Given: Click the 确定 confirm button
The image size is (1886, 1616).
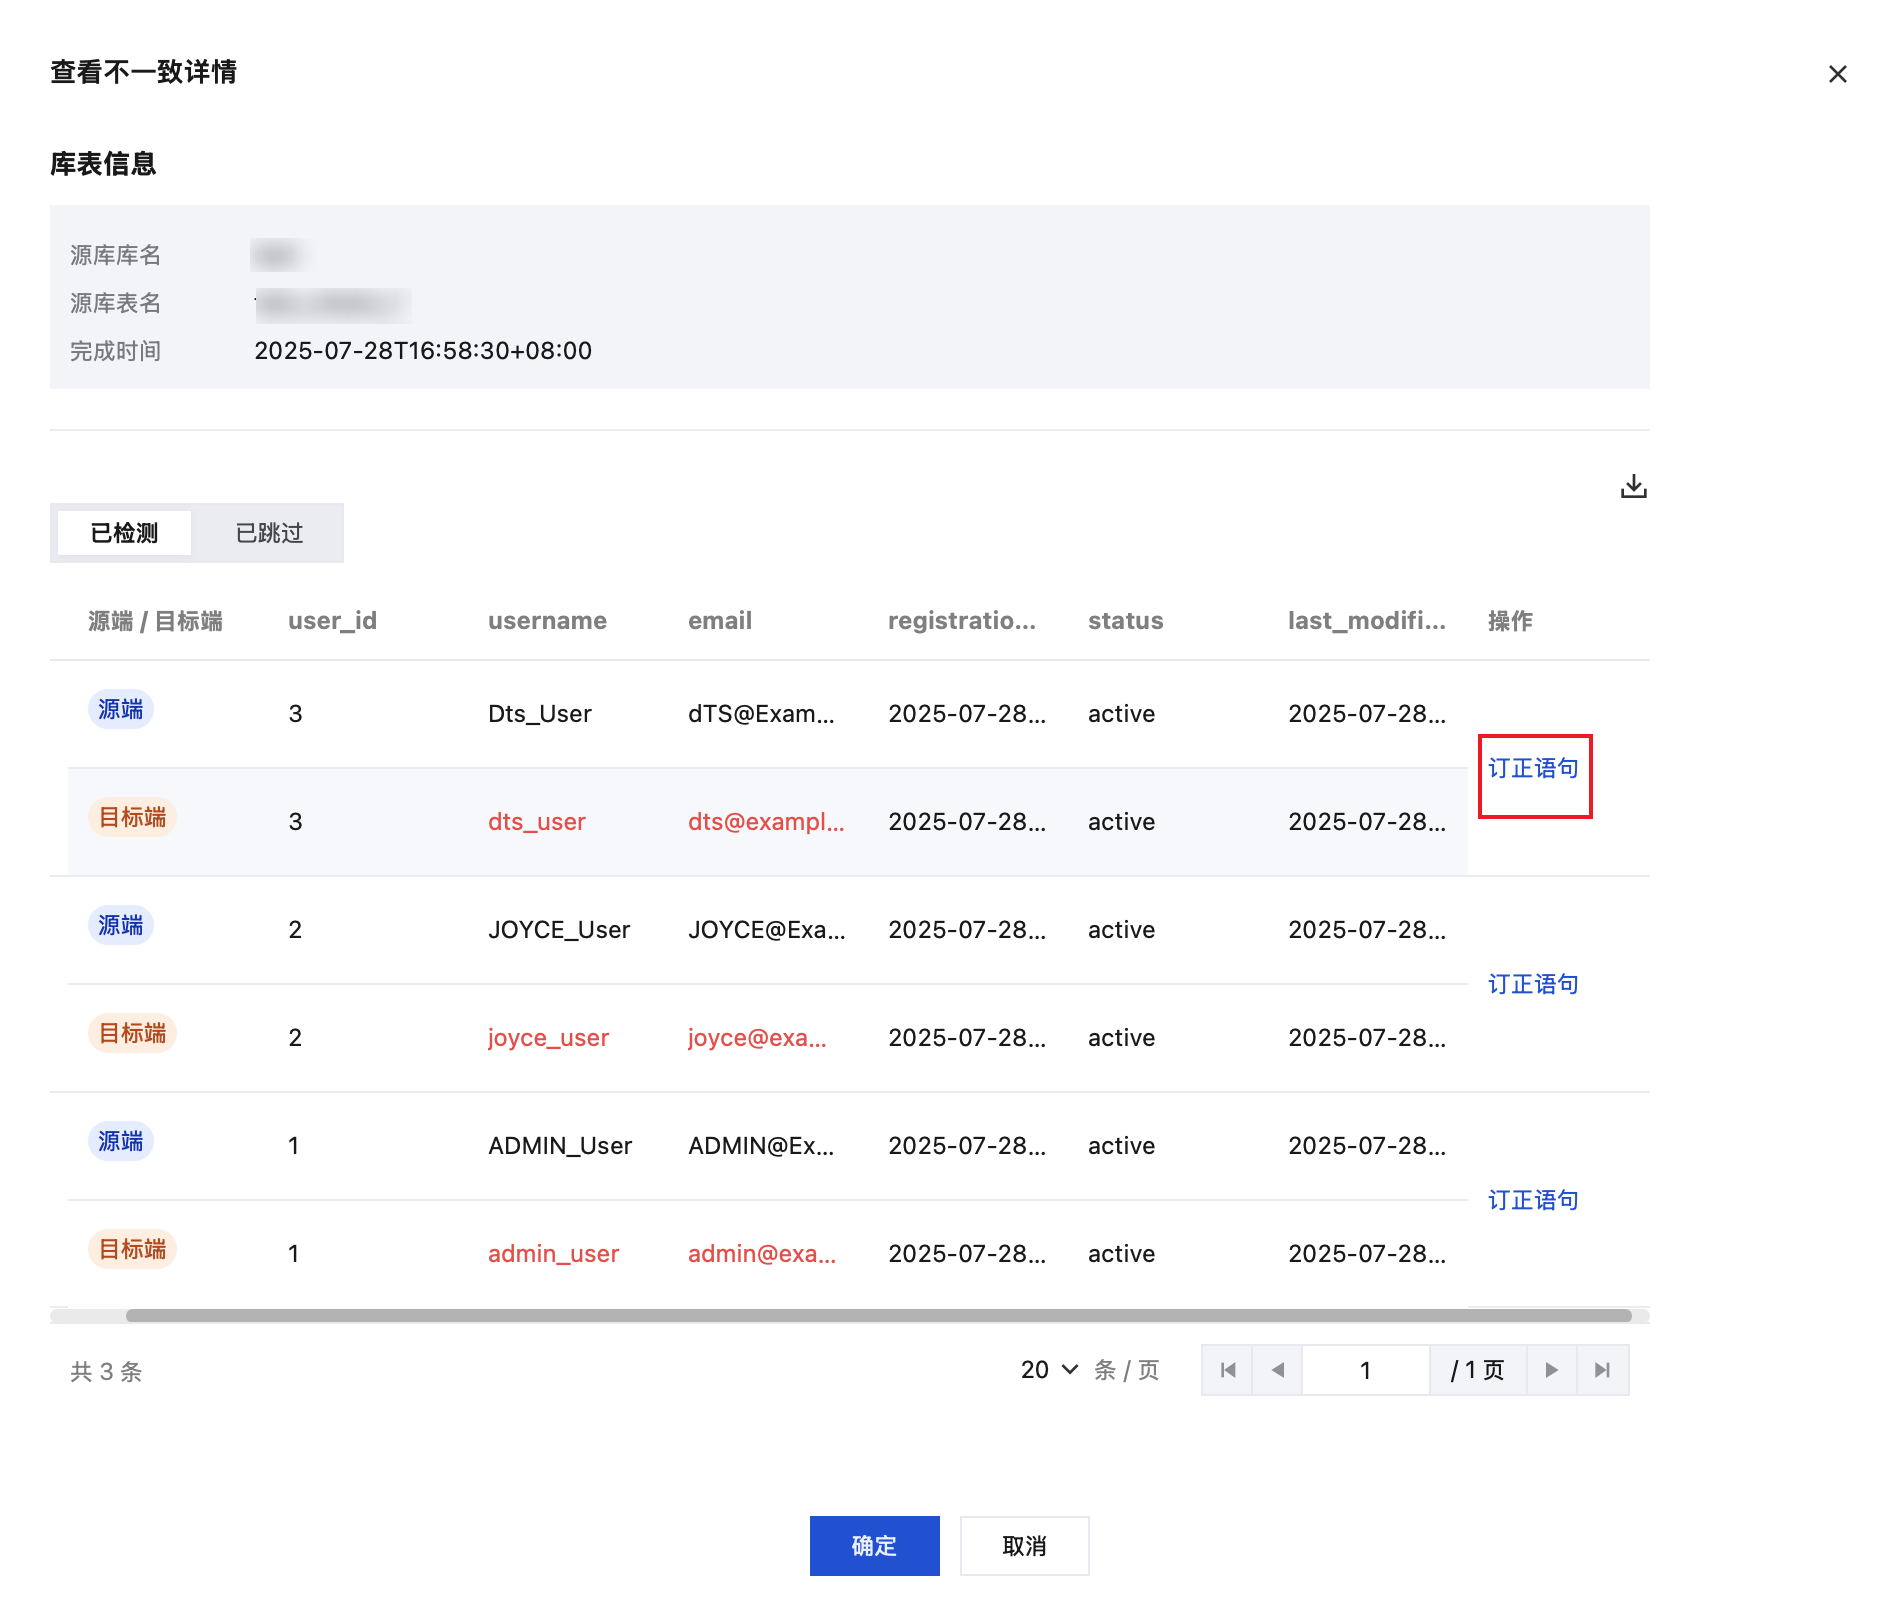Looking at the screenshot, I should click(x=874, y=1546).
